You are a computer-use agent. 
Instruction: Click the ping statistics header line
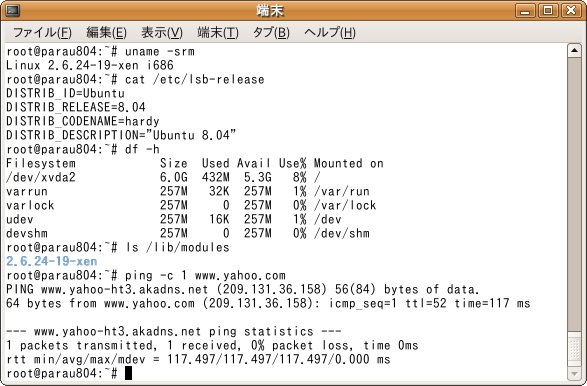pos(174,331)
